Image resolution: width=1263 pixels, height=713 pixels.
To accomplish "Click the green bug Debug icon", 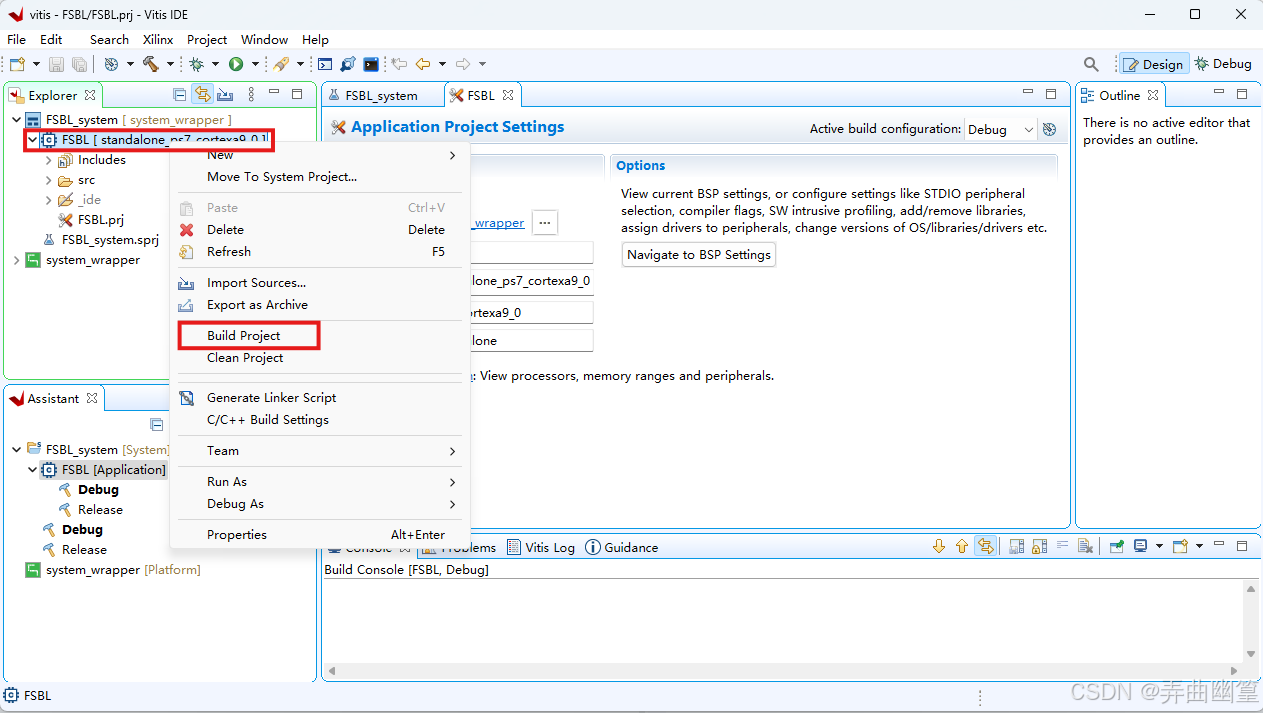I will point(197,64).
